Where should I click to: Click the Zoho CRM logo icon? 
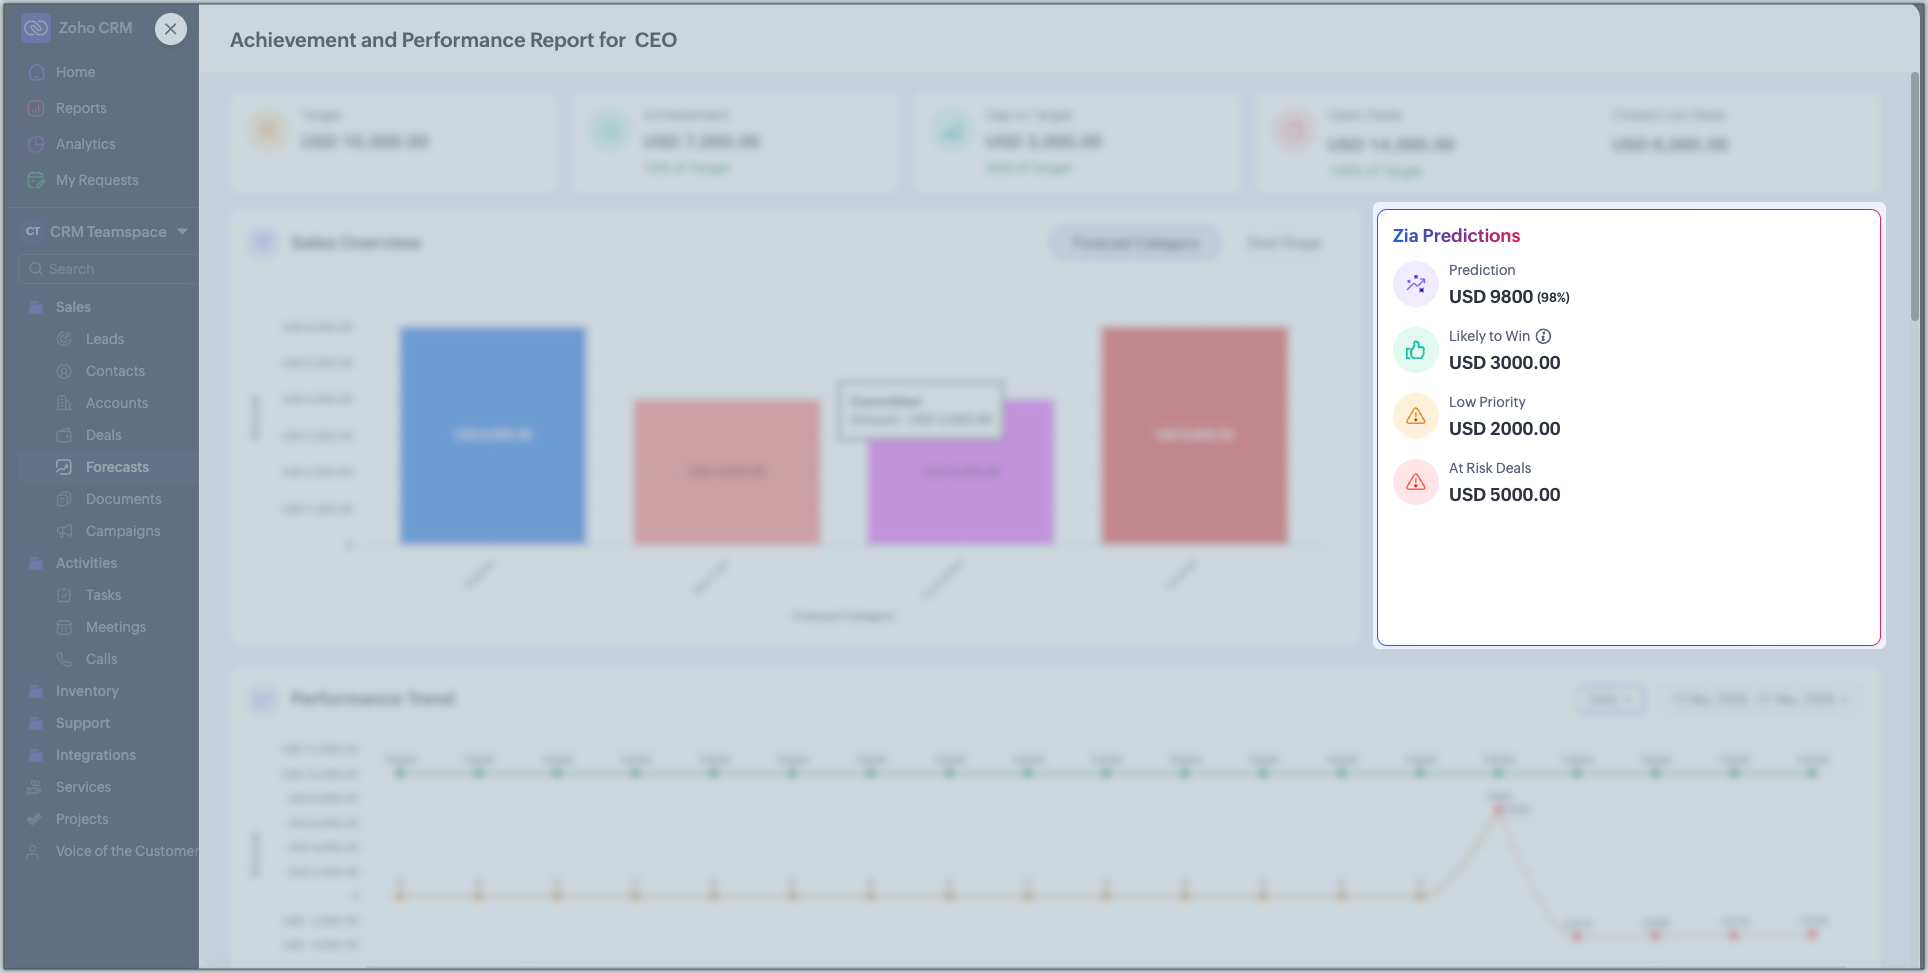[36, 28]
